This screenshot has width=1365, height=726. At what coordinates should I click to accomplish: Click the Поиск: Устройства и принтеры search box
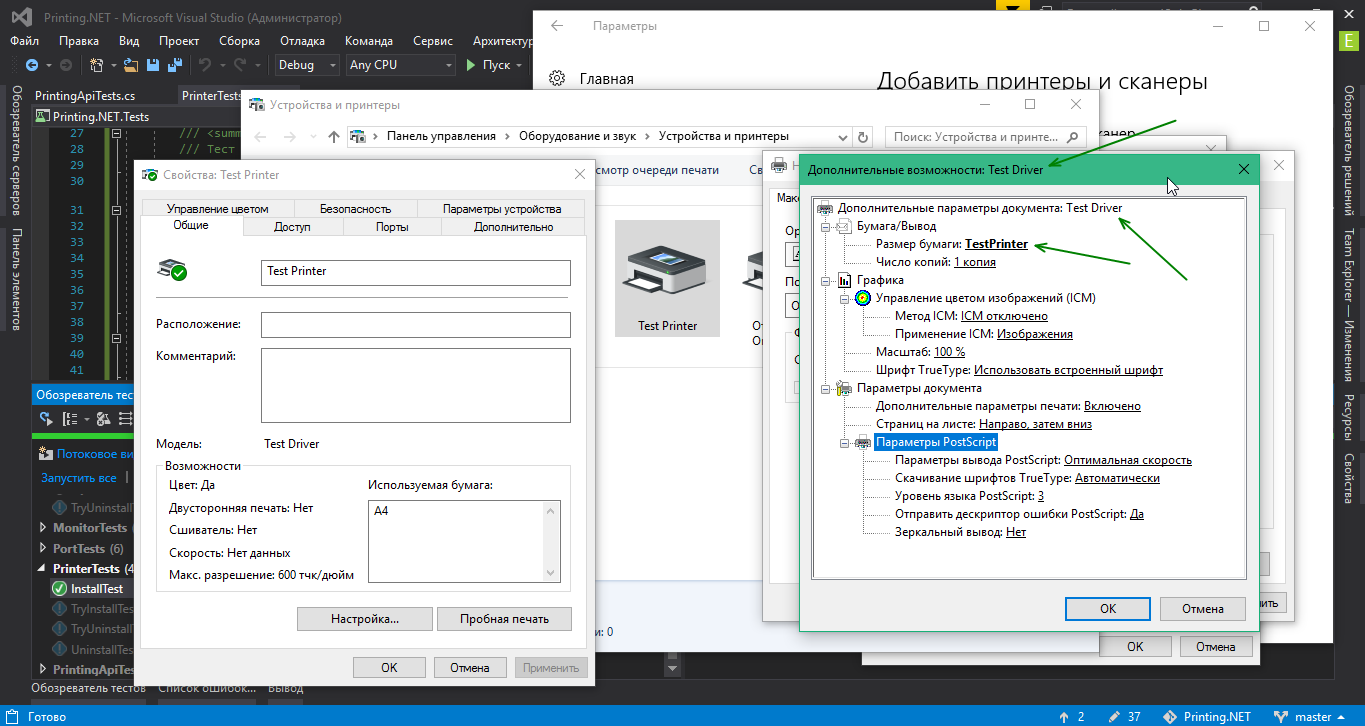pyautogui.click(x=986, y=137)
